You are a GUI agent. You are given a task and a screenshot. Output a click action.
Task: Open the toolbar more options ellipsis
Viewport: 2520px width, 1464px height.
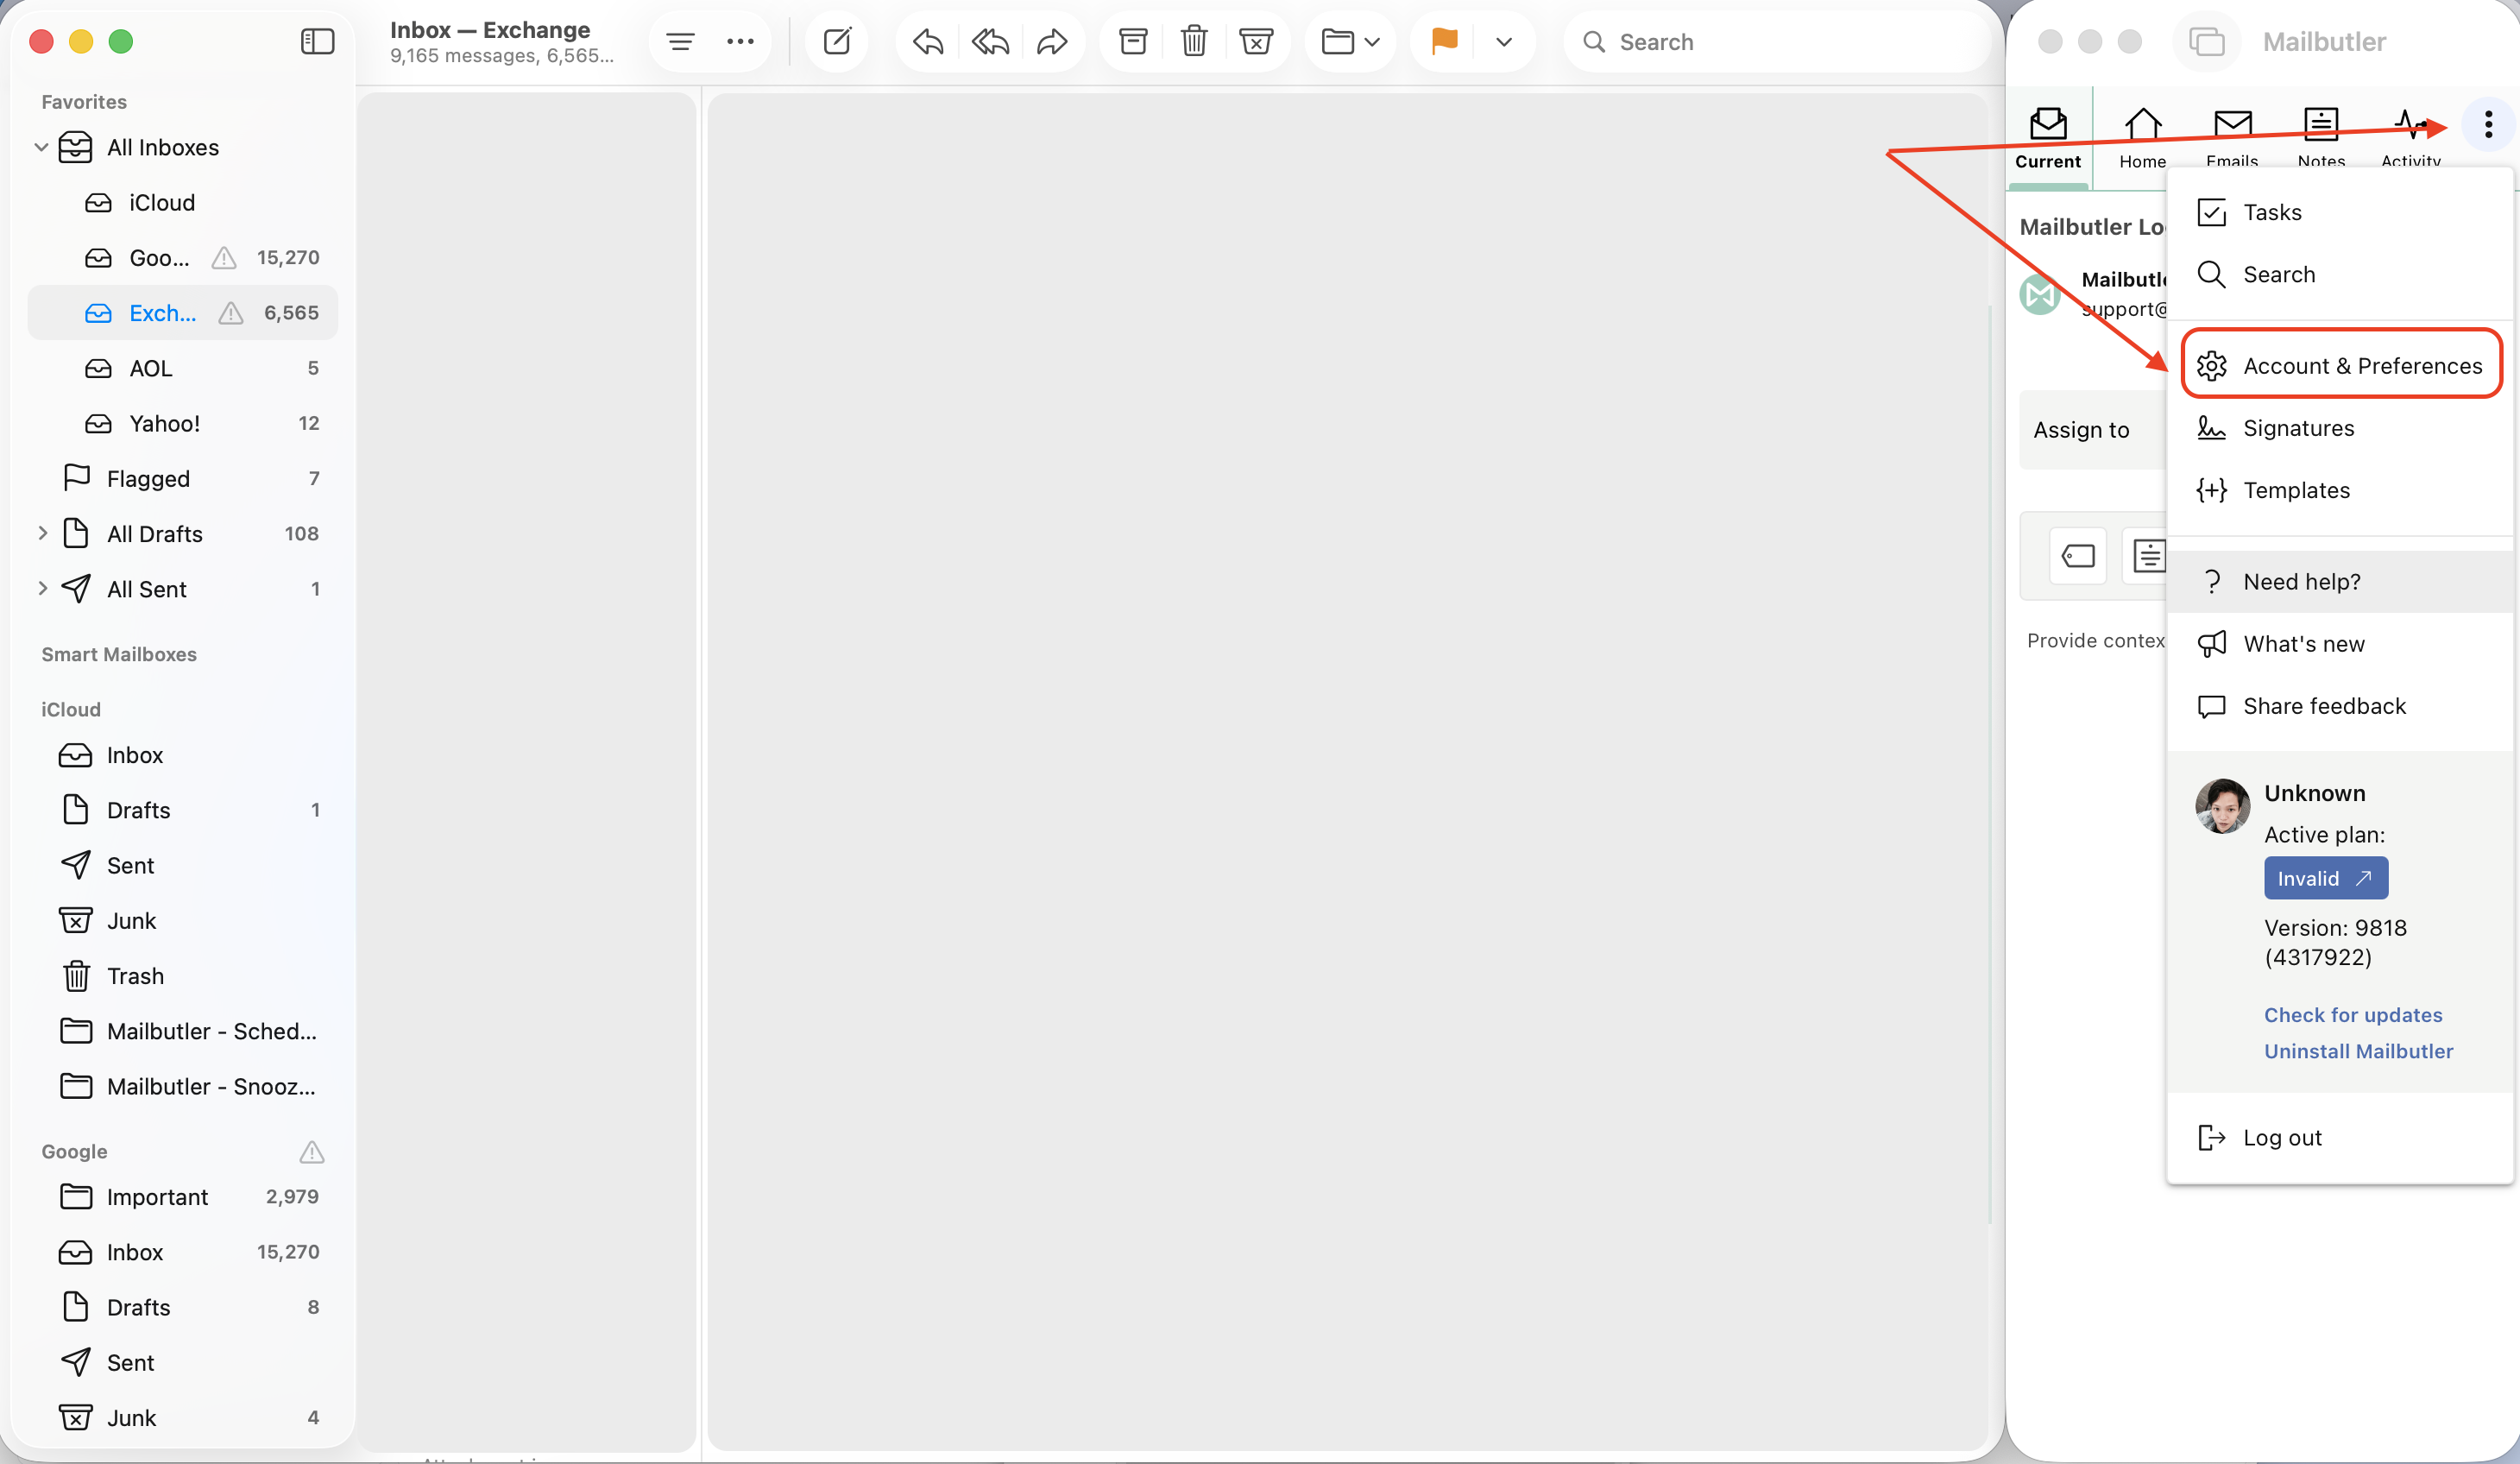point(740,42)
